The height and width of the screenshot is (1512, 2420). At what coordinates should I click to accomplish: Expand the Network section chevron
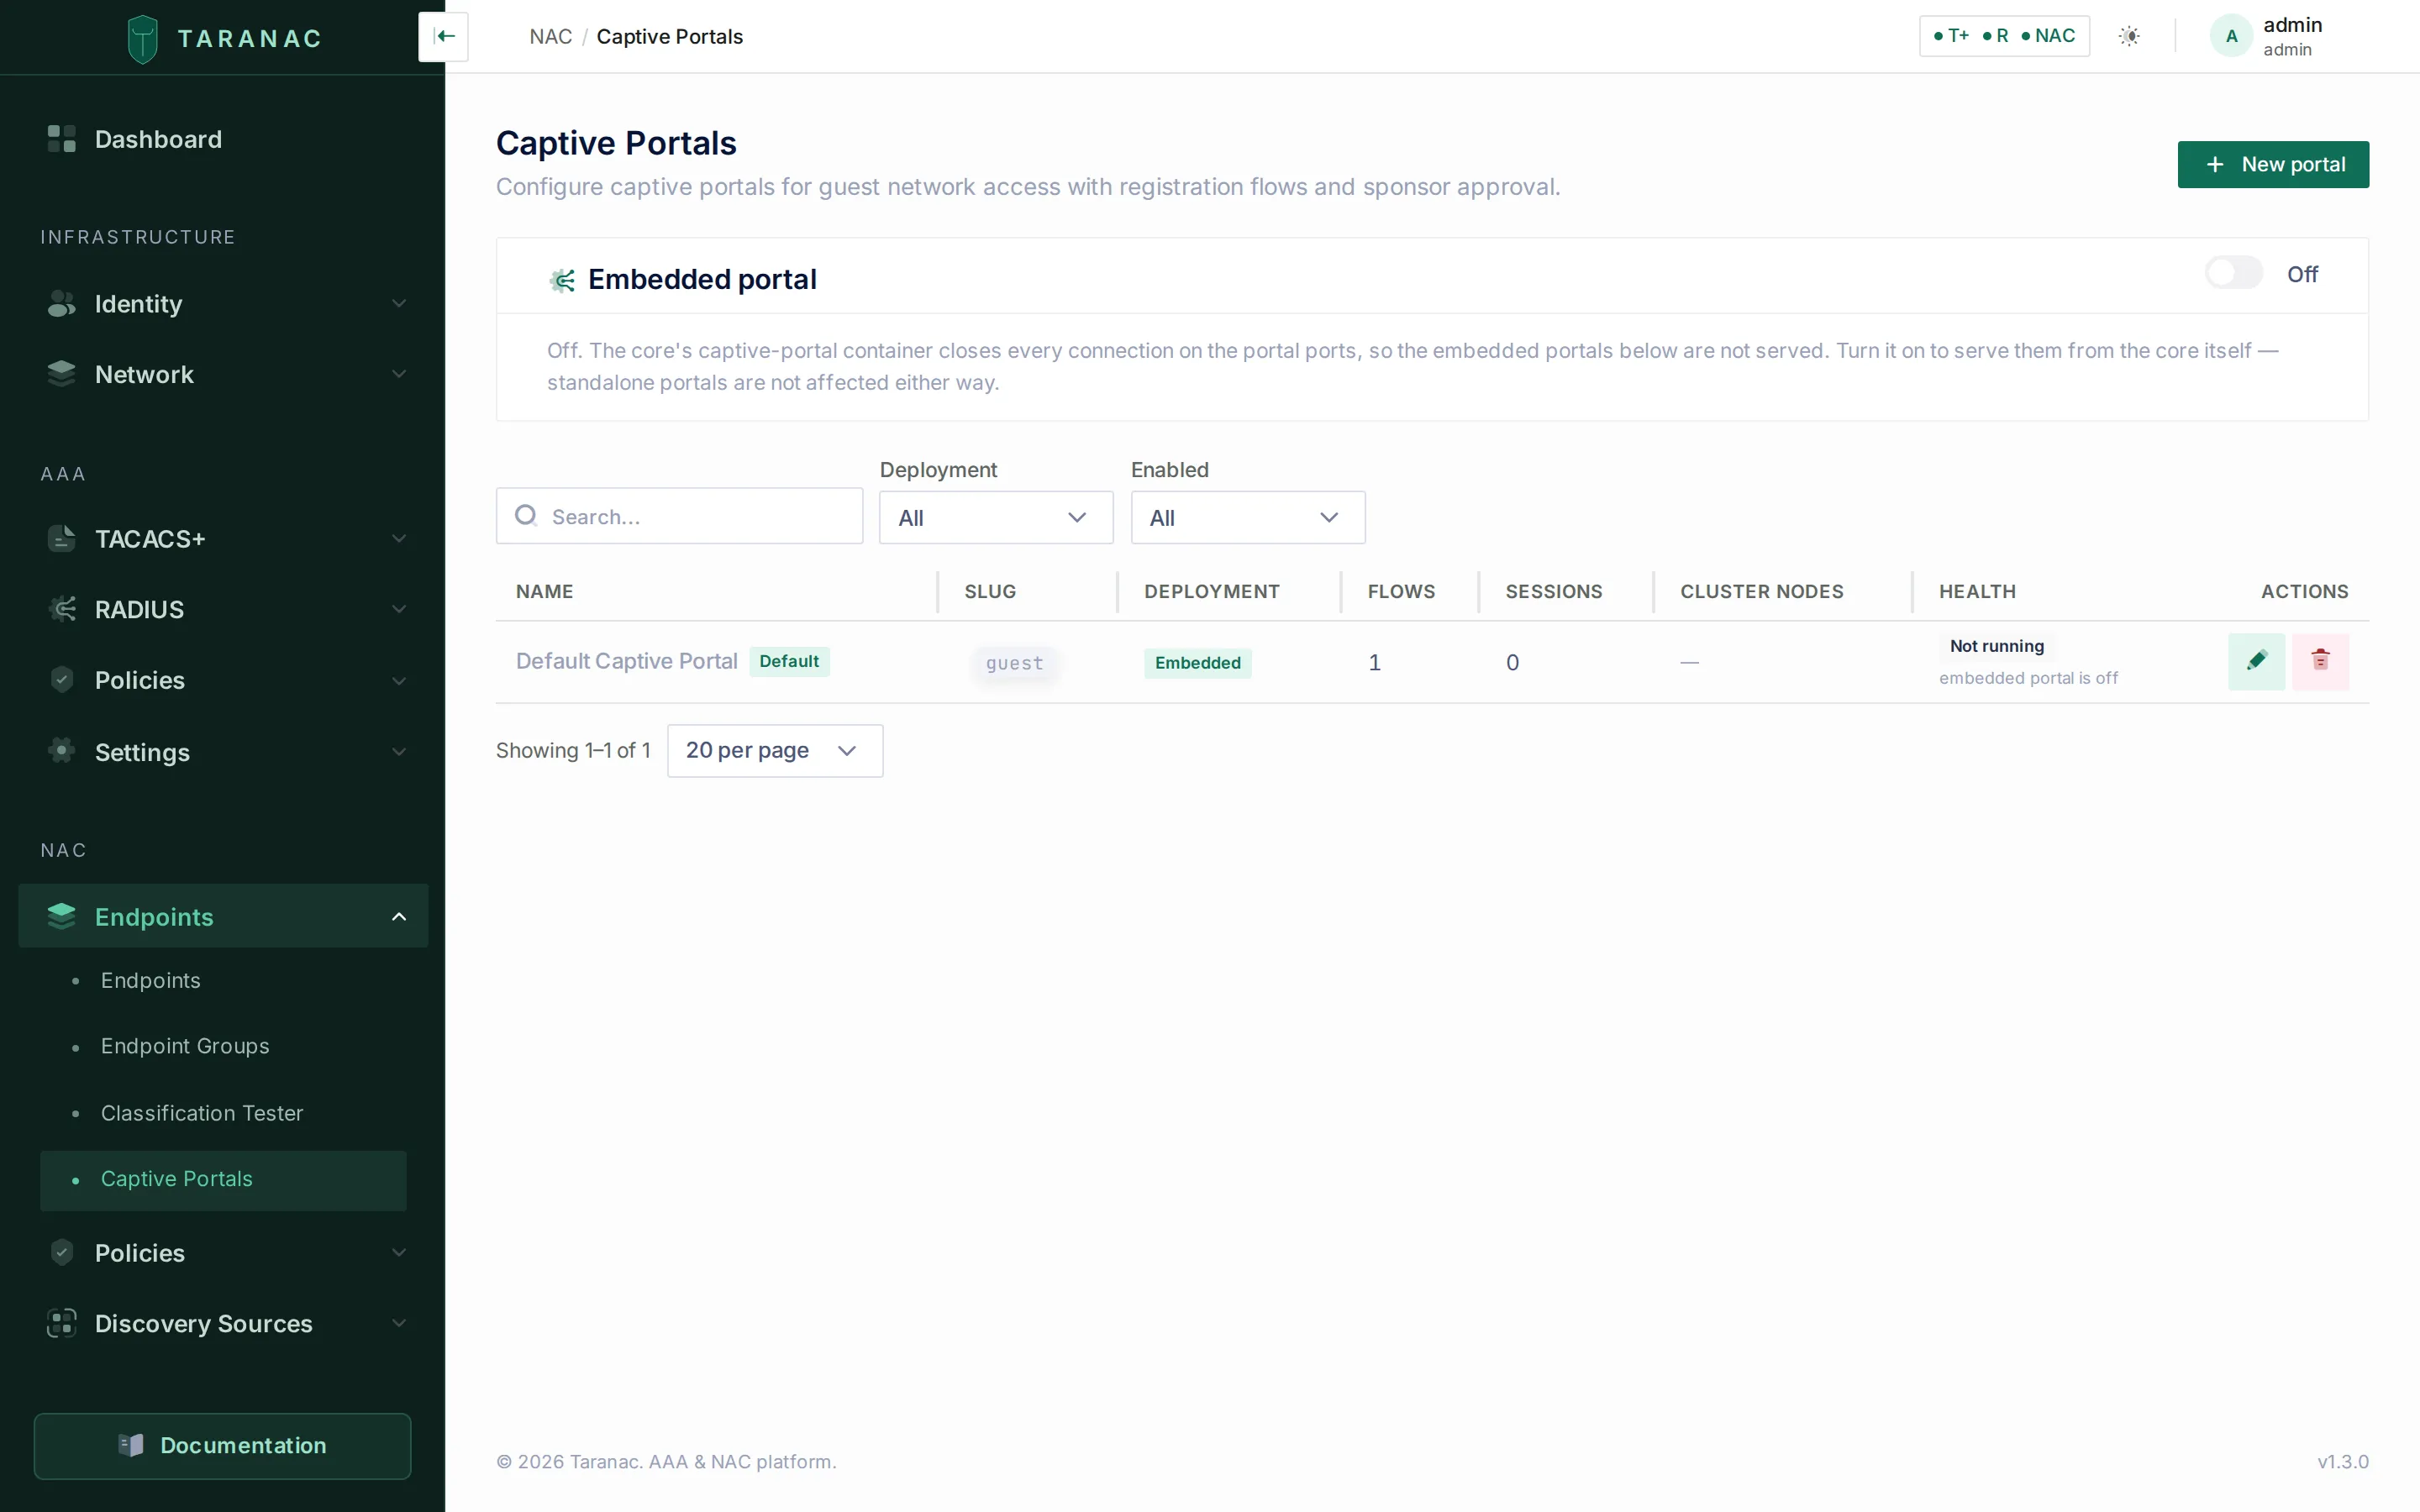(x=399, y=374)
